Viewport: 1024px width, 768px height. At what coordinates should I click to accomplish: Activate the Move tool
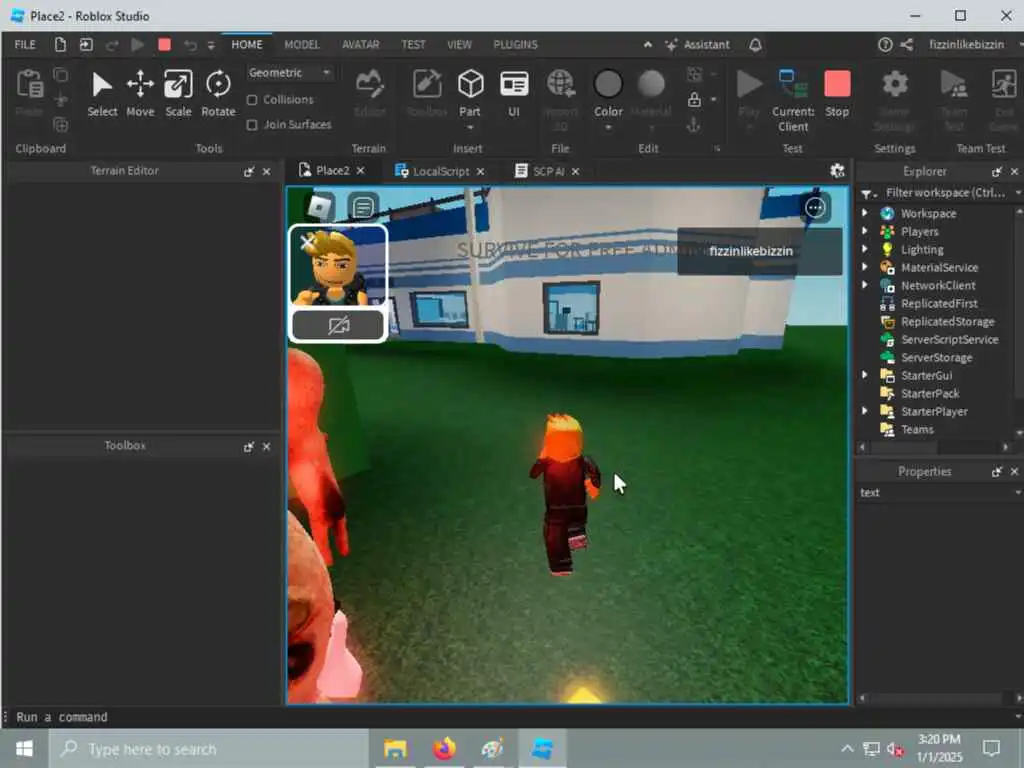click(x=140, y=93)
